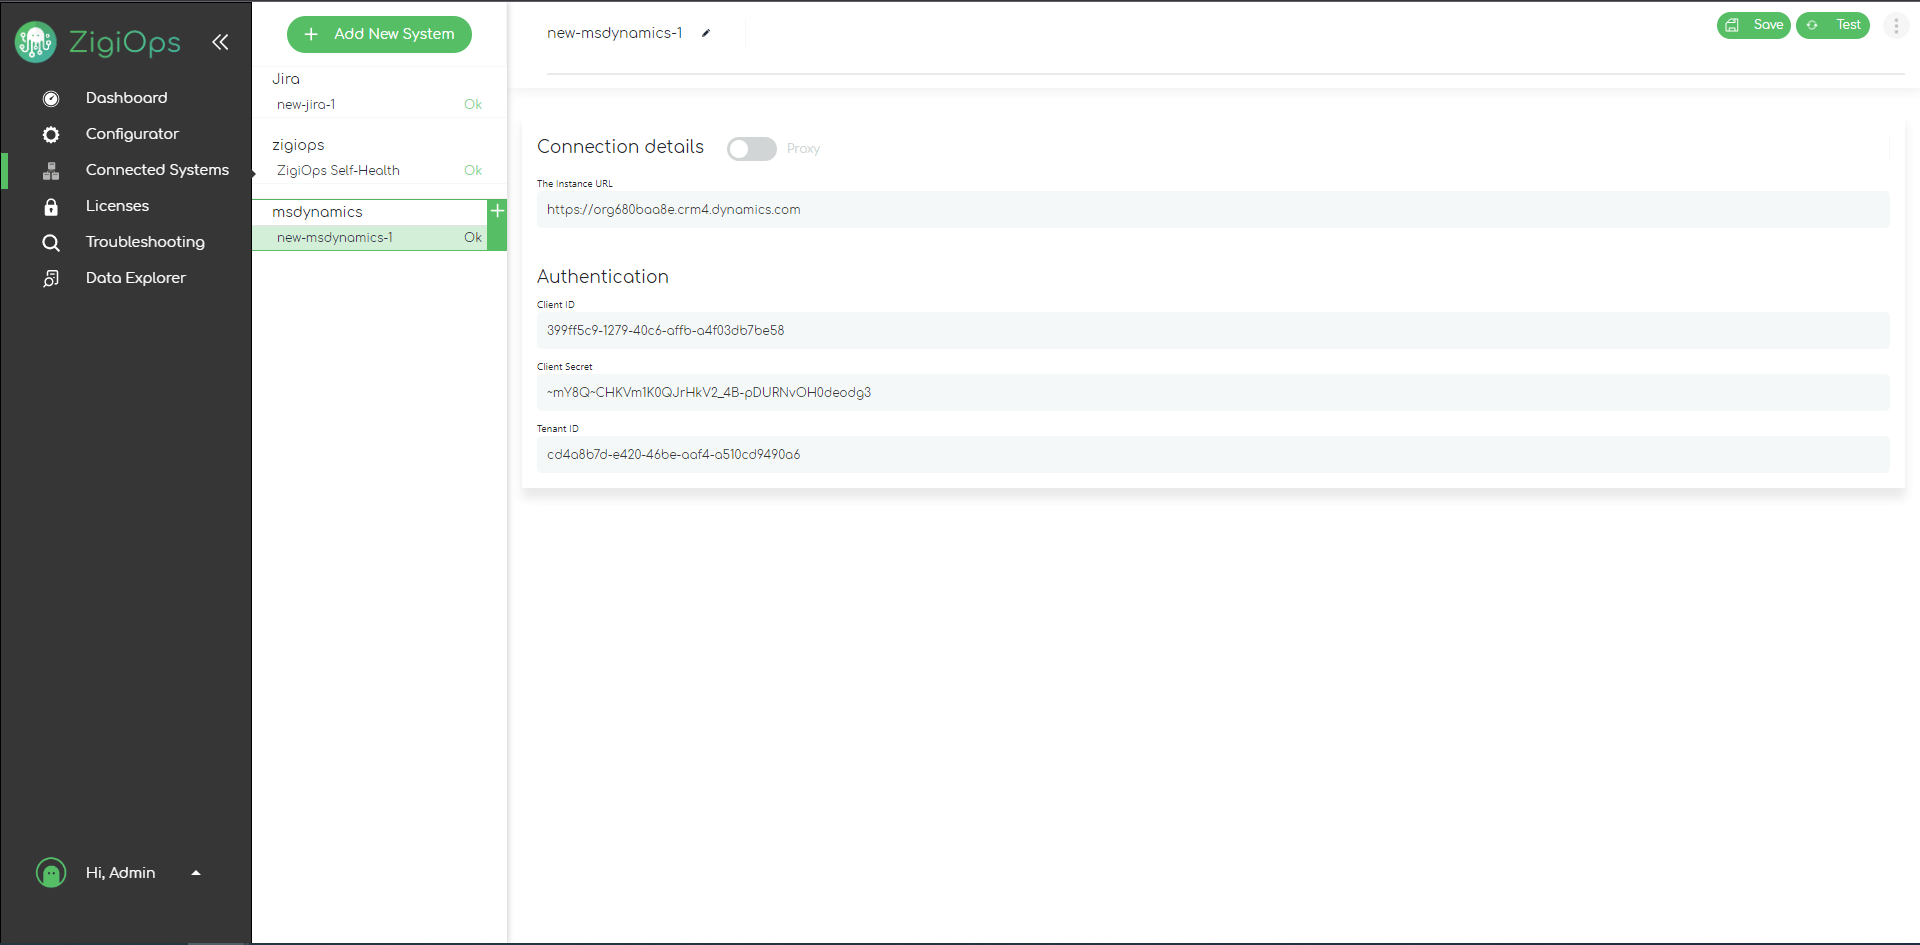The width and height of the screenshot is (1920, 945).
Task: Click the Client Secret input field
Action: tap(1213, 393)
